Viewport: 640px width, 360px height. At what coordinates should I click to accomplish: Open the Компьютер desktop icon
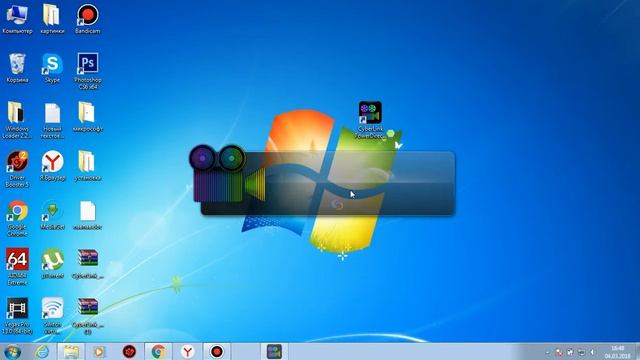(17, 18)
